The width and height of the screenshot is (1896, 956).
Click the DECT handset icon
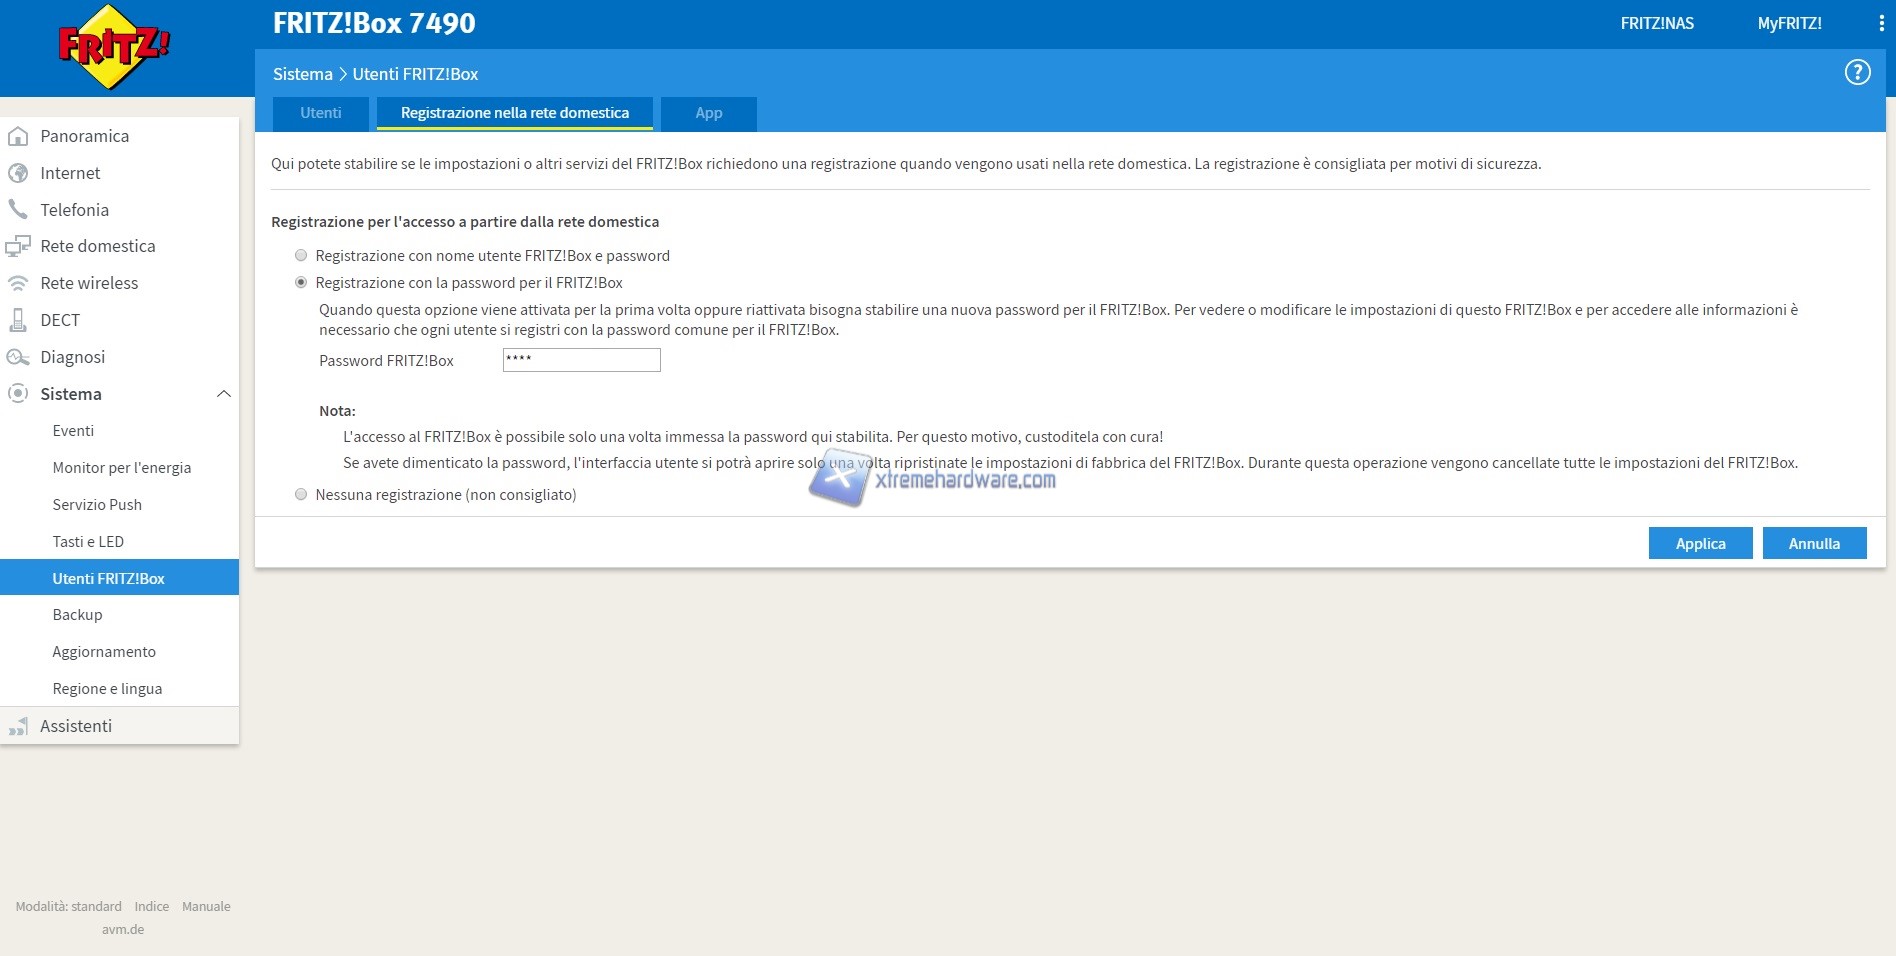[18, 320]
